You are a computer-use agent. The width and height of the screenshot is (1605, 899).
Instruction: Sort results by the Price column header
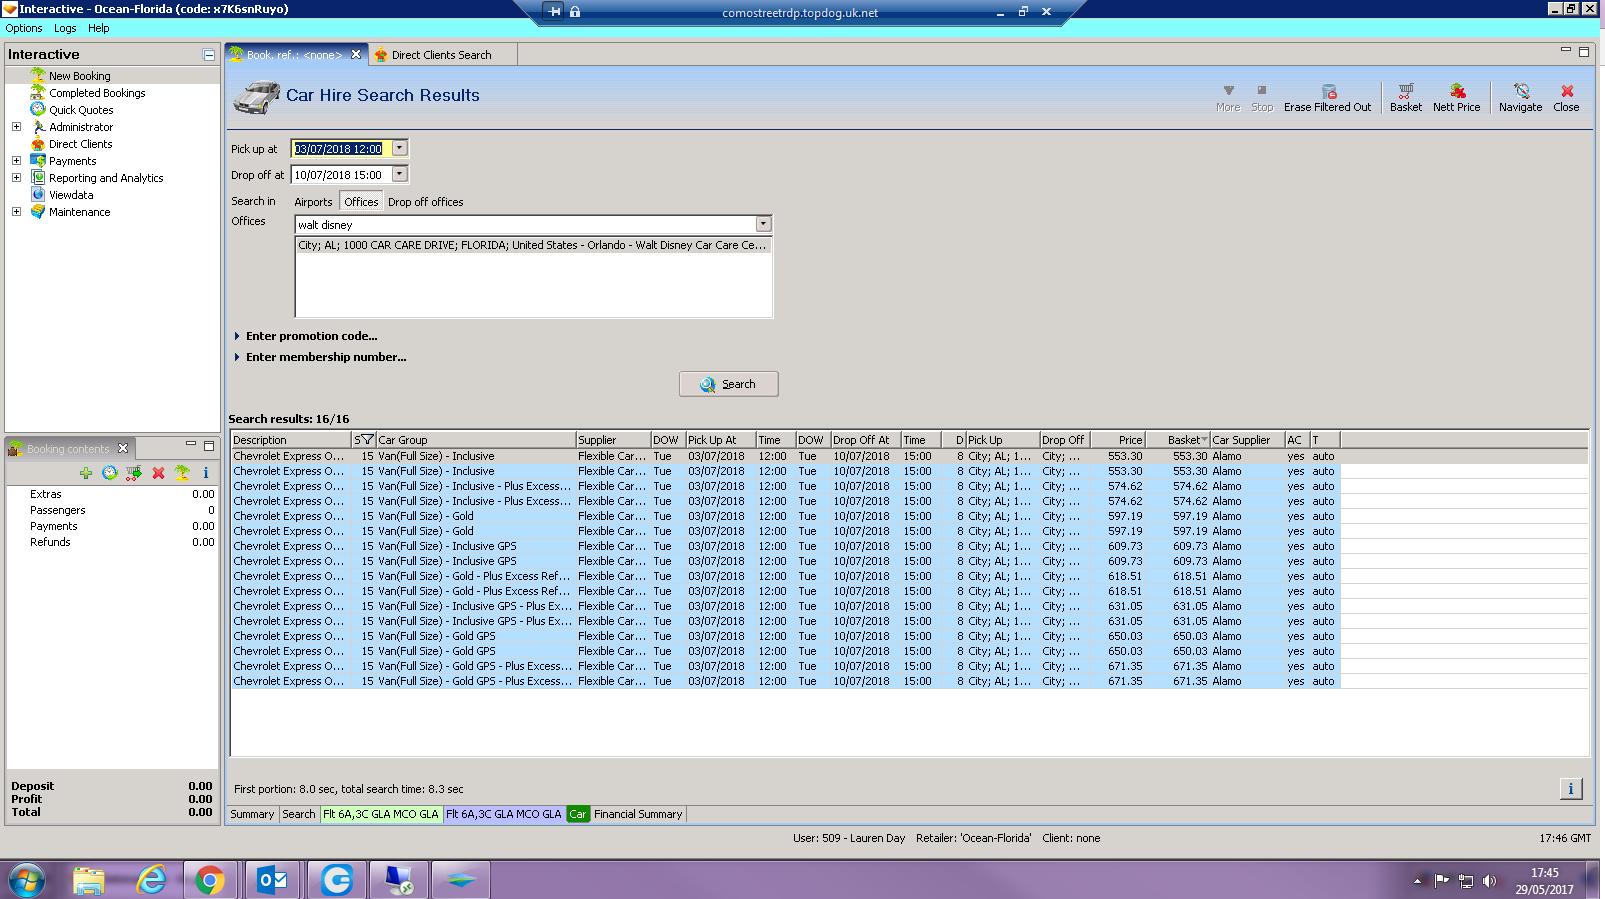[1118, 440]
